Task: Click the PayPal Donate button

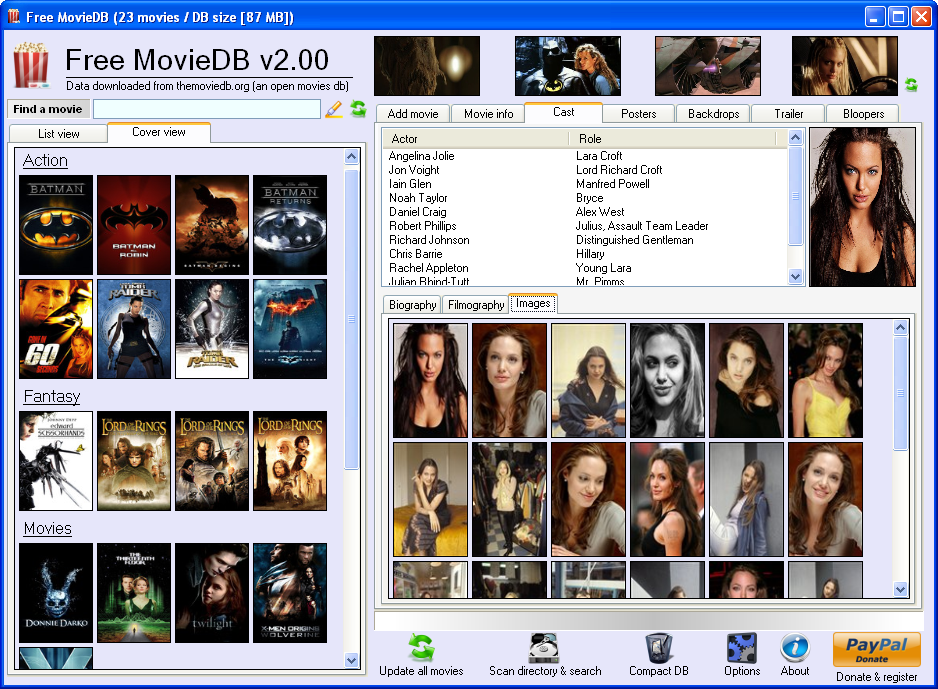Action: point(876,649)
